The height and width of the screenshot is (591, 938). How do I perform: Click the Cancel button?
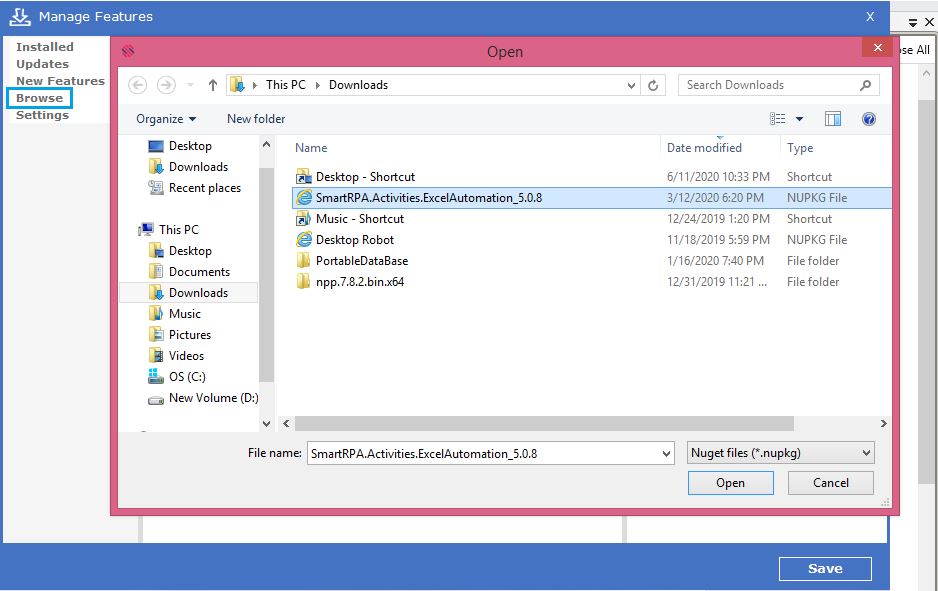(x=830, y=483)
